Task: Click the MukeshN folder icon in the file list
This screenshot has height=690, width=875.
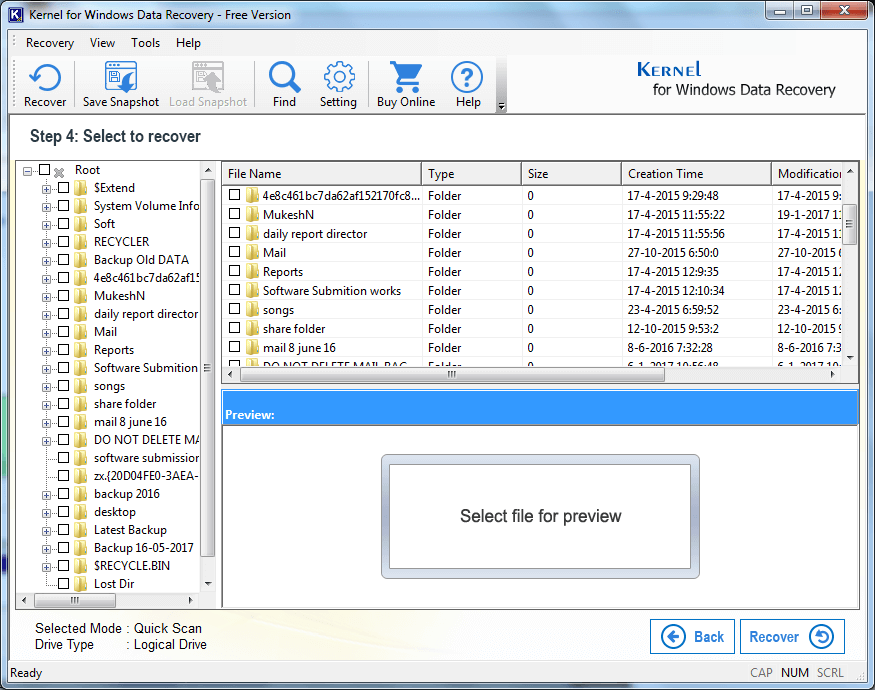Action: tap(252, 214)
